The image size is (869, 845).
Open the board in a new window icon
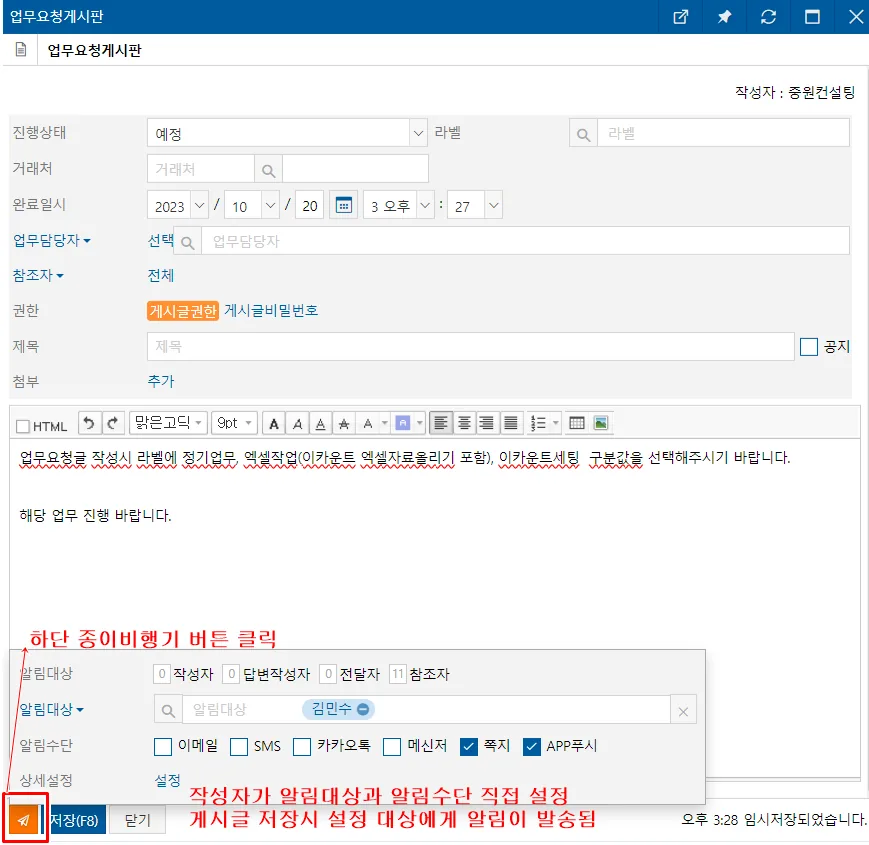pos(680,17)
